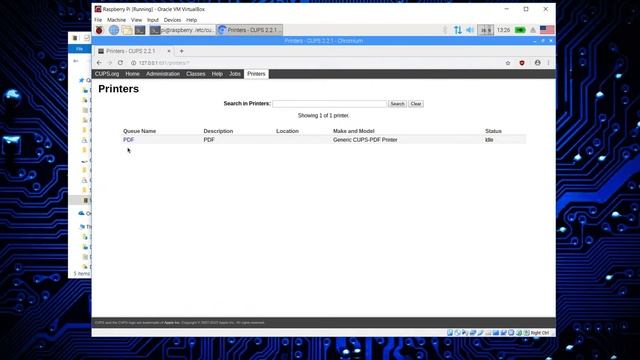Open the VirtualBox File menu

[x=98, y=20]
